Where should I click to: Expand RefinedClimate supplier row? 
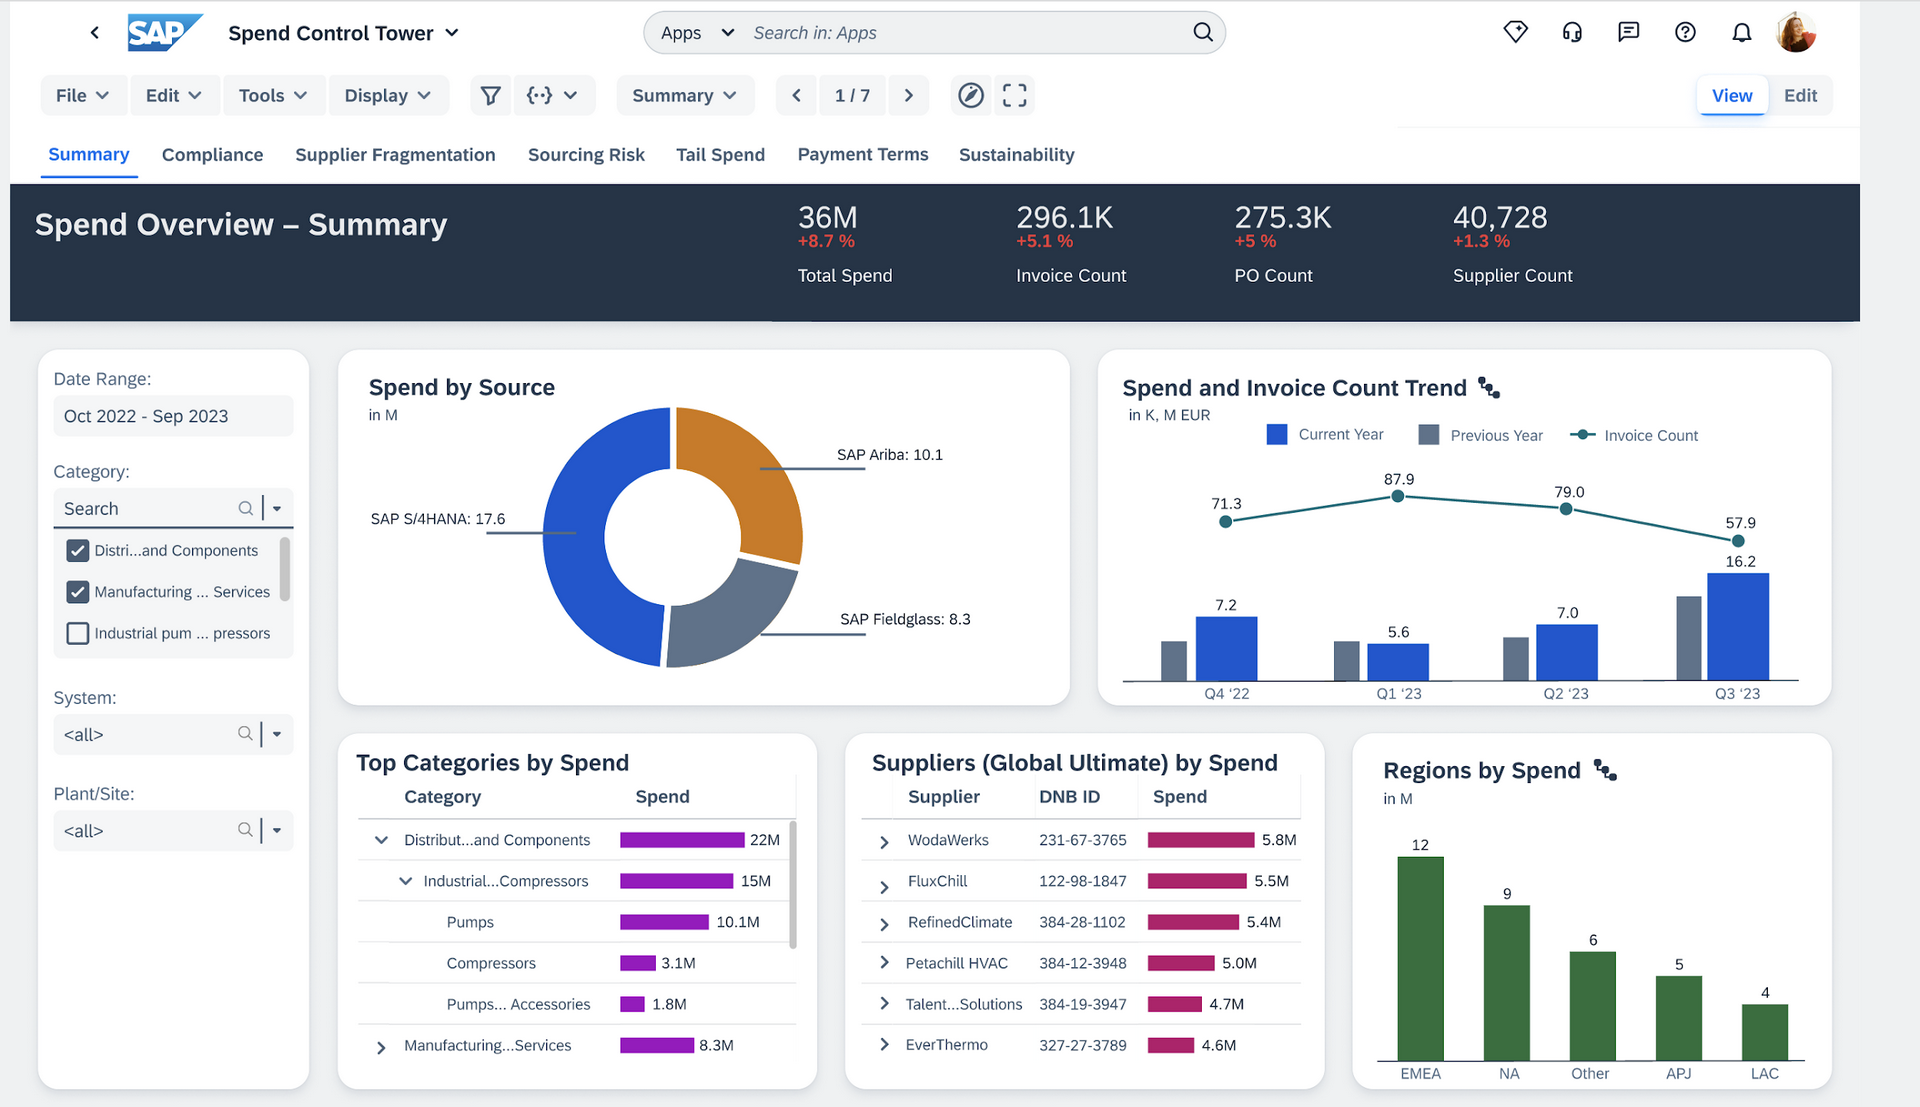pyautogui.click(x=884, y=924)
